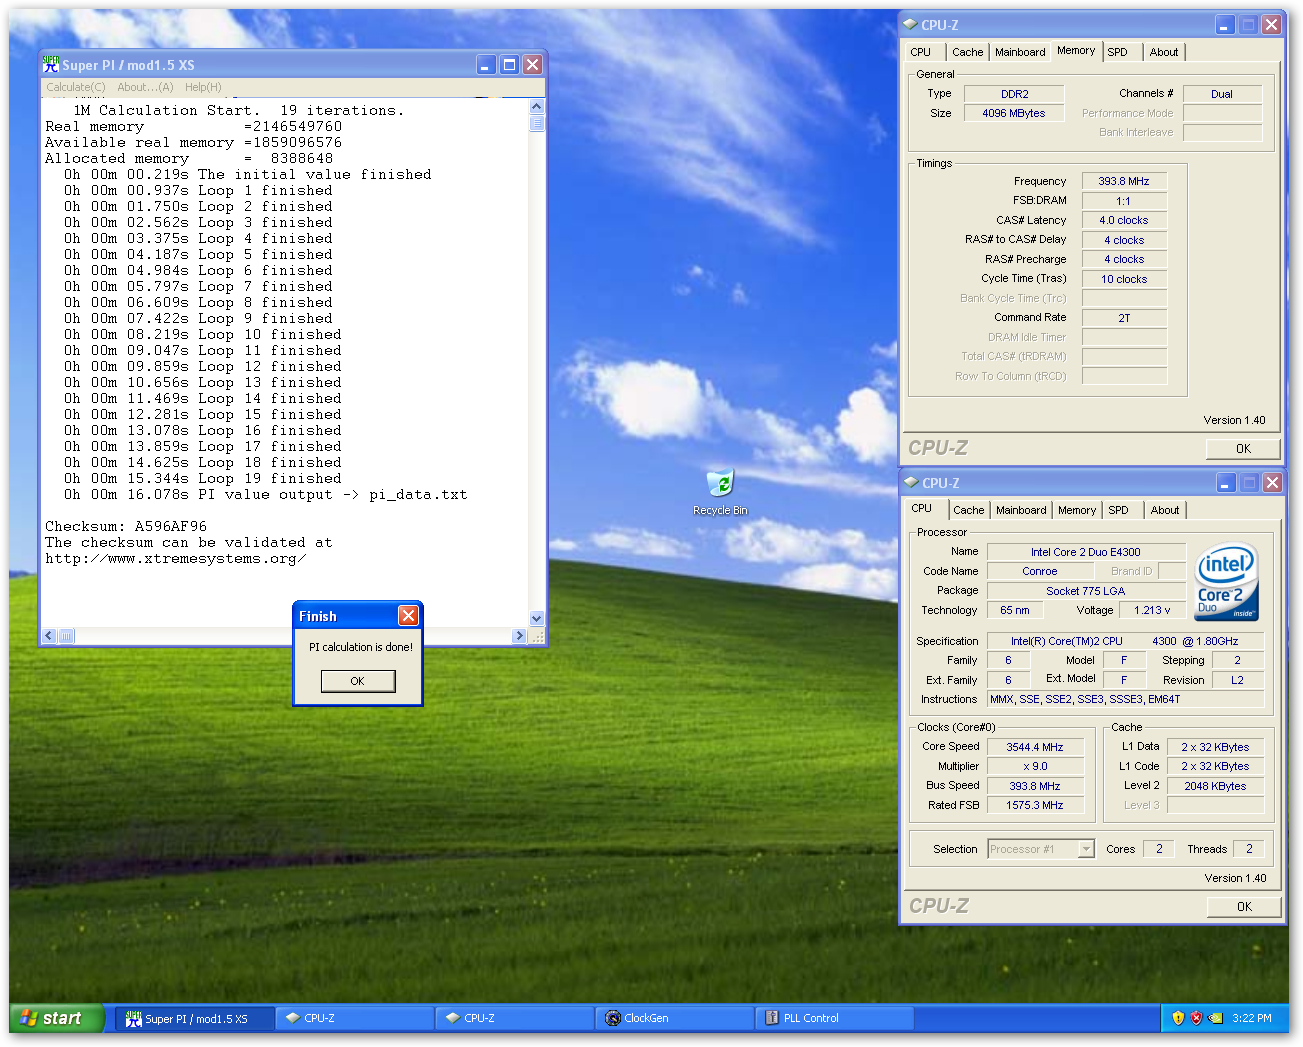The width and height of the screenshot is (1303, 1047).
Task: Click the bottom CPU-Z window title icon
Action: [x=911, y=483]
